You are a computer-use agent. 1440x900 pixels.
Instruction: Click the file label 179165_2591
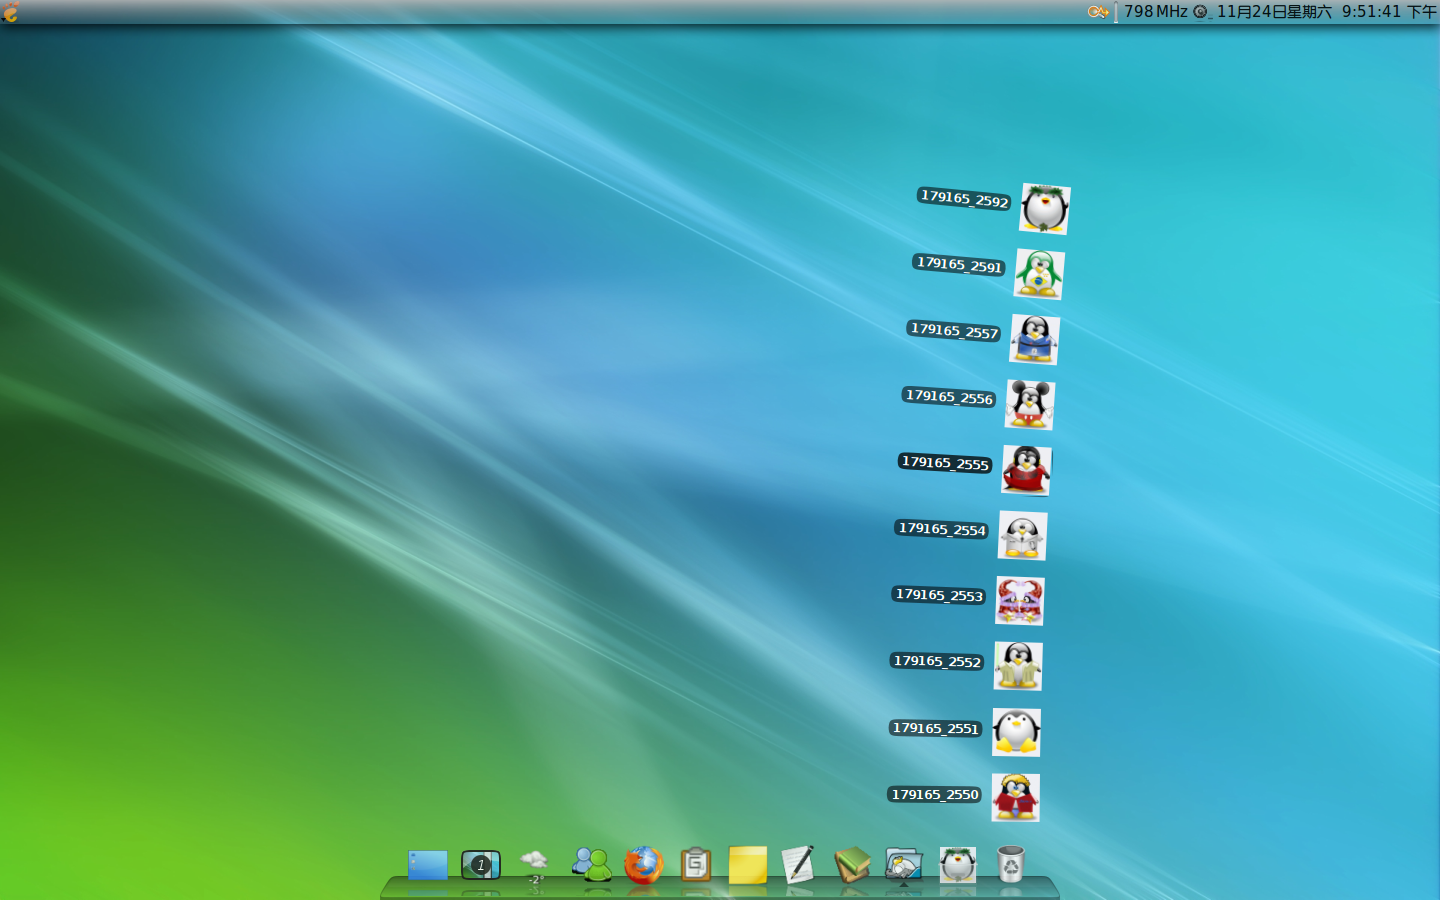[x=959, y=265]
